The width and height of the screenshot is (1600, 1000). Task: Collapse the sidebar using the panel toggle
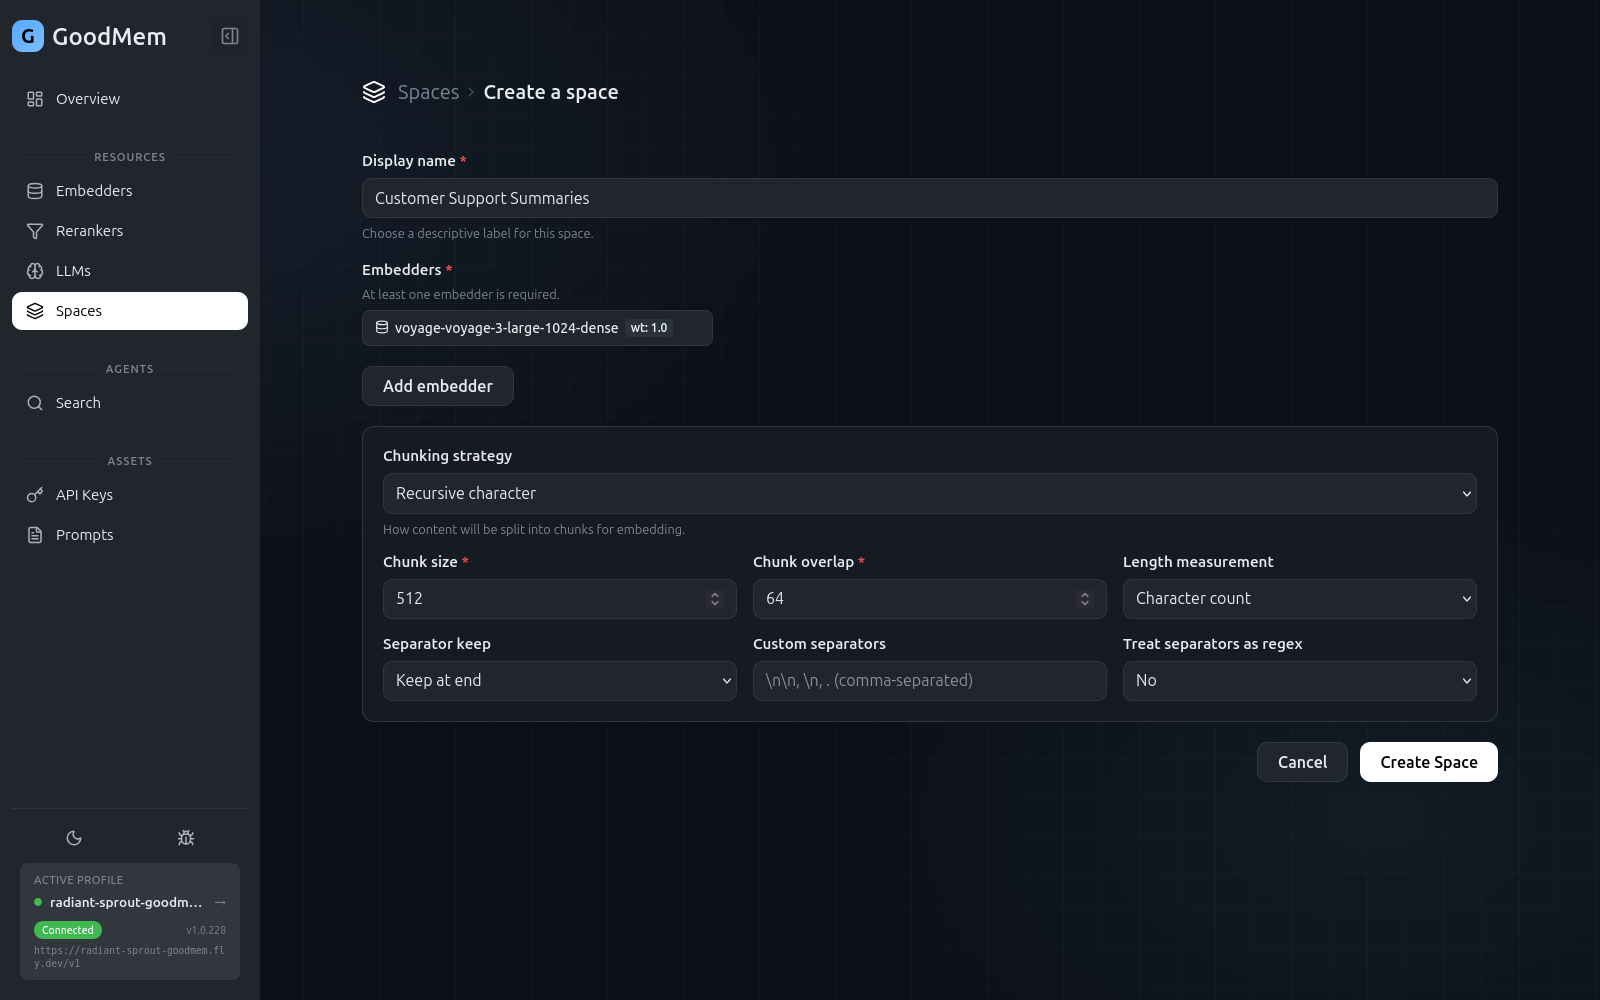[229, 35]
